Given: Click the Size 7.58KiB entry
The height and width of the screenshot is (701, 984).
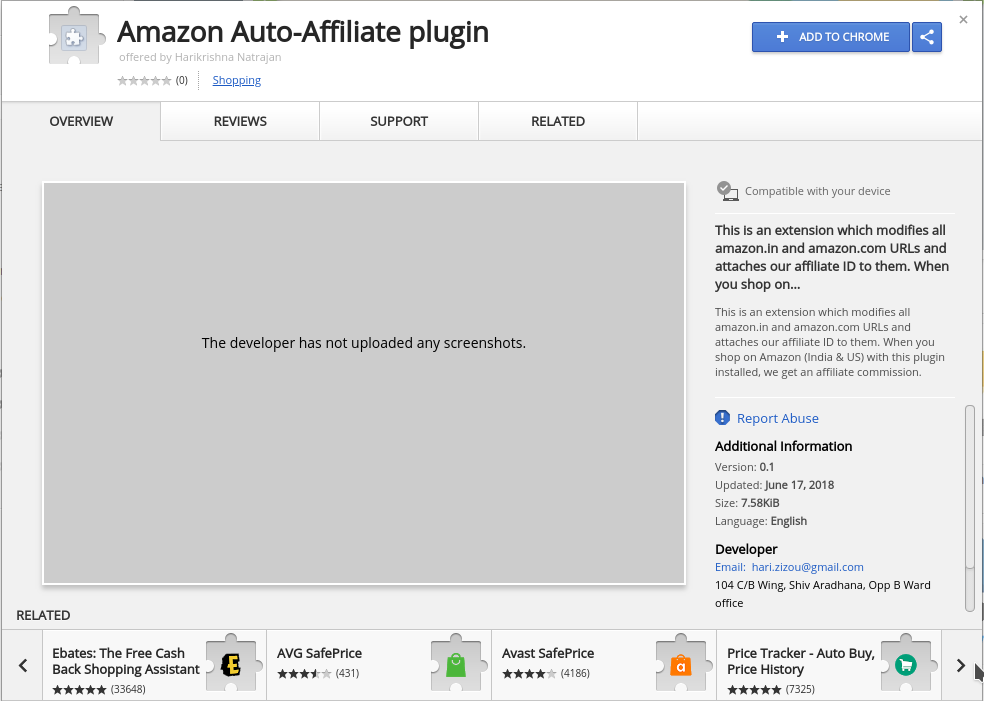Looking at the screenshot, I should [x=747, y=503].
